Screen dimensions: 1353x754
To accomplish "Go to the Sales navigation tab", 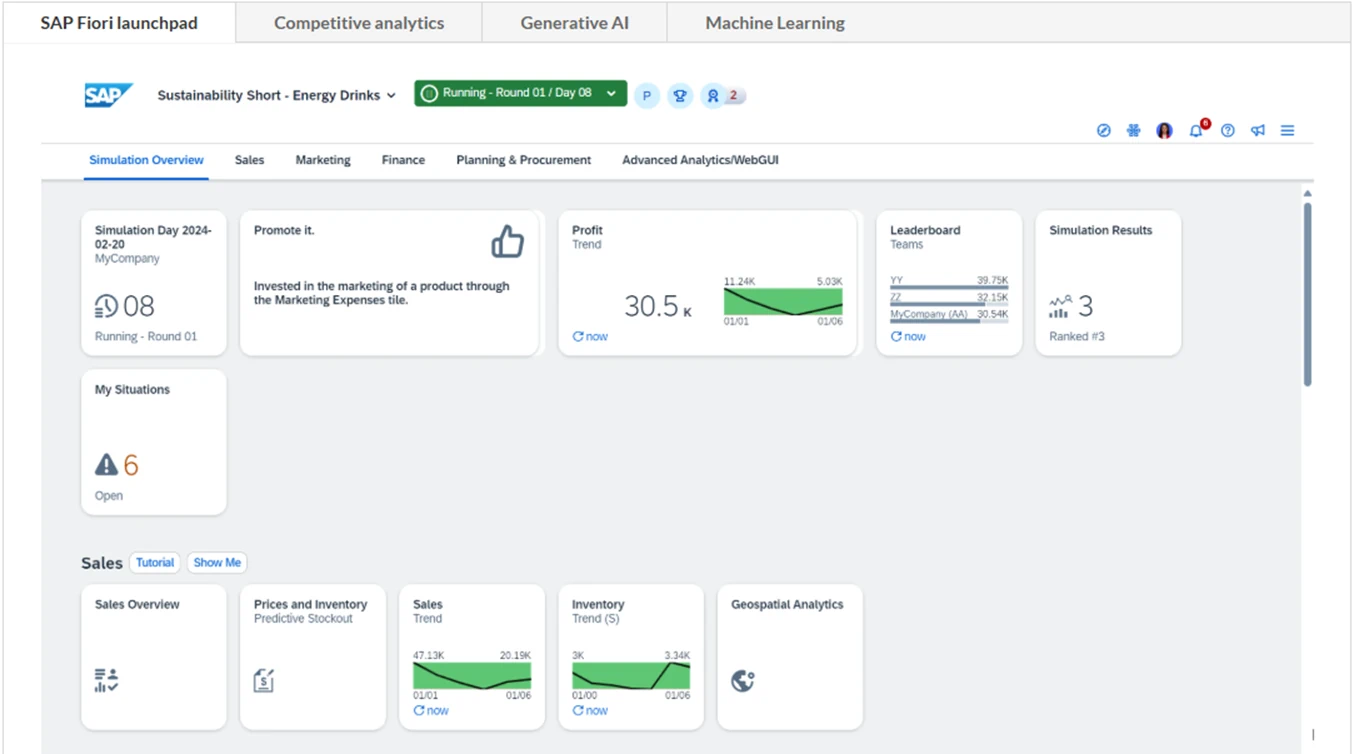I will 249,160.
